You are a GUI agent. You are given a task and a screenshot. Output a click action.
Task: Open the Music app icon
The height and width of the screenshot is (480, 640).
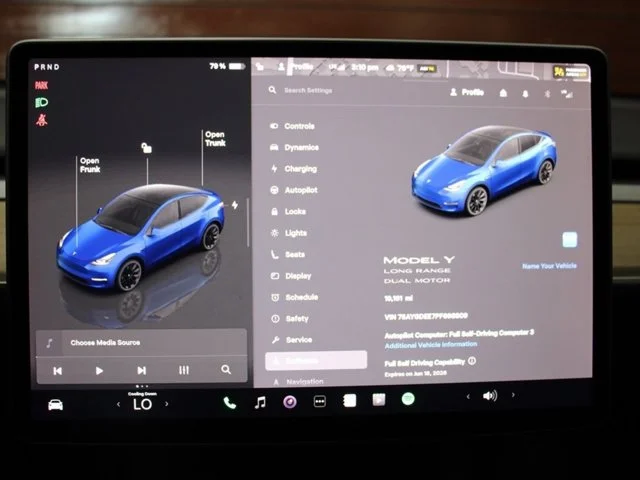(x=260, y=402)
